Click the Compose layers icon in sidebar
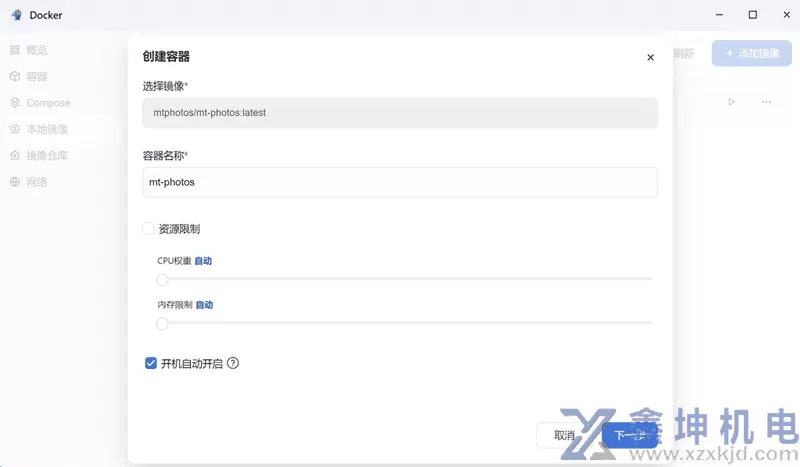Image resolution: width=800 pixels, height=467 pixels. pos(15,103)
